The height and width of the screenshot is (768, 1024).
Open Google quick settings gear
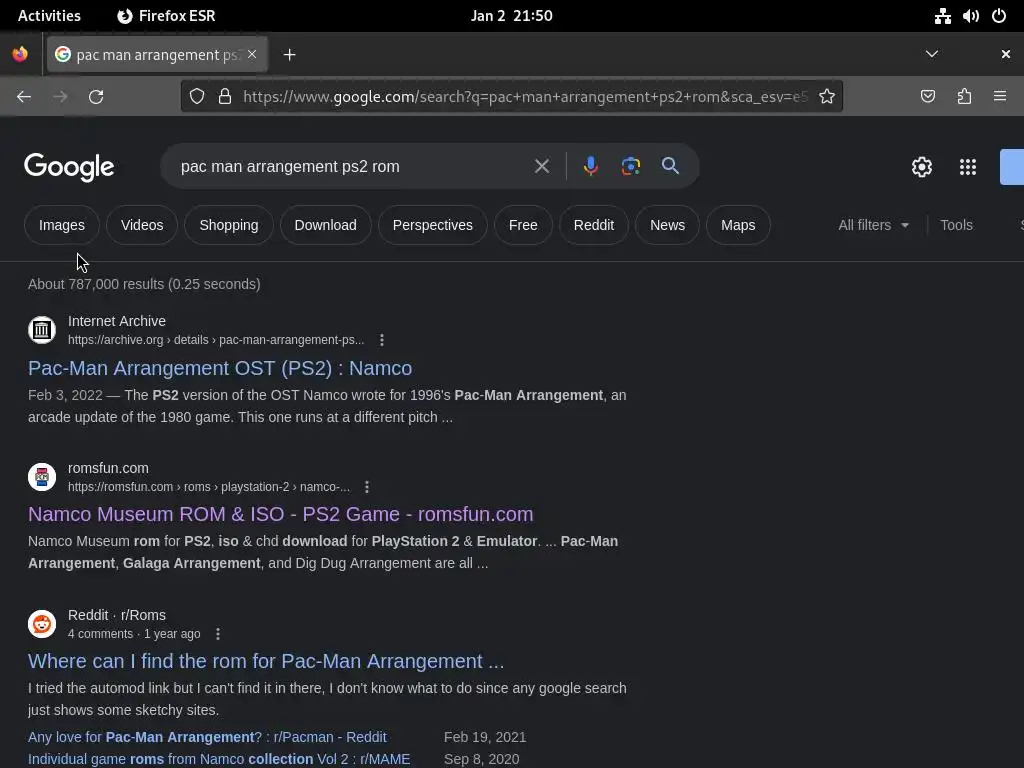click(921, 167)
